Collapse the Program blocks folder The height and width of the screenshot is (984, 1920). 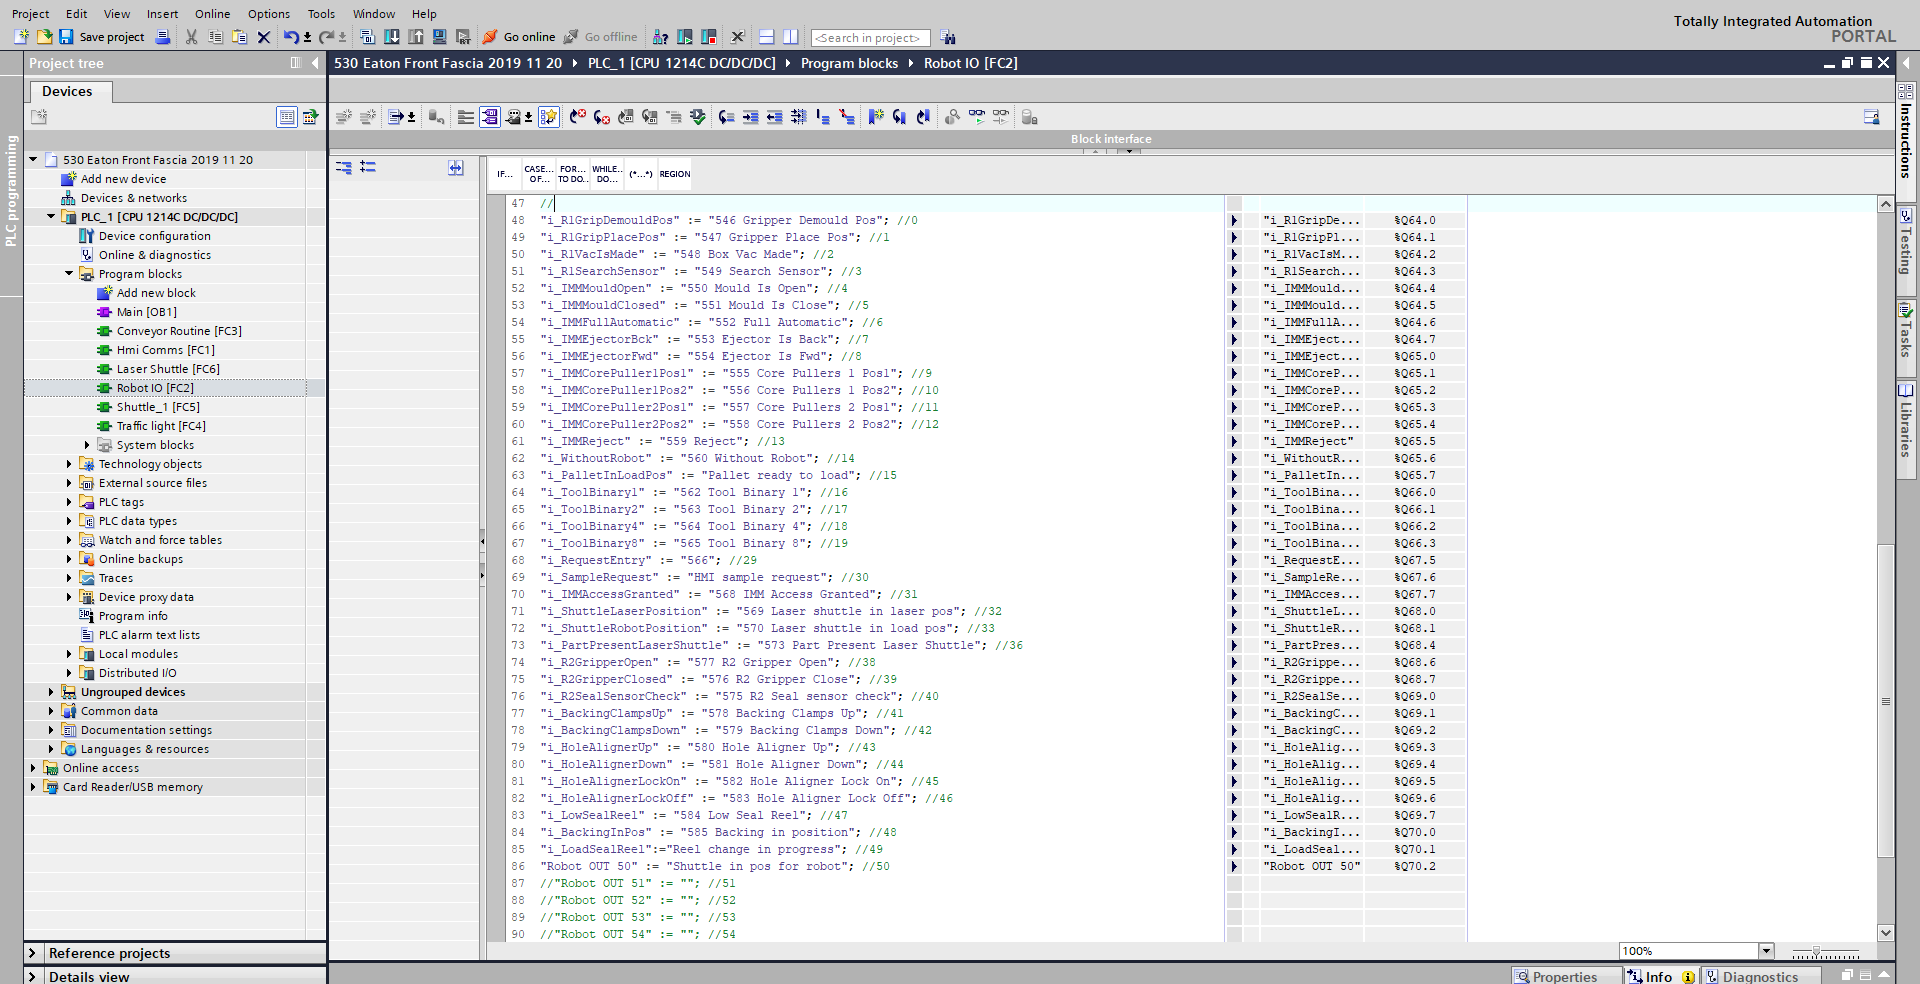69,274
